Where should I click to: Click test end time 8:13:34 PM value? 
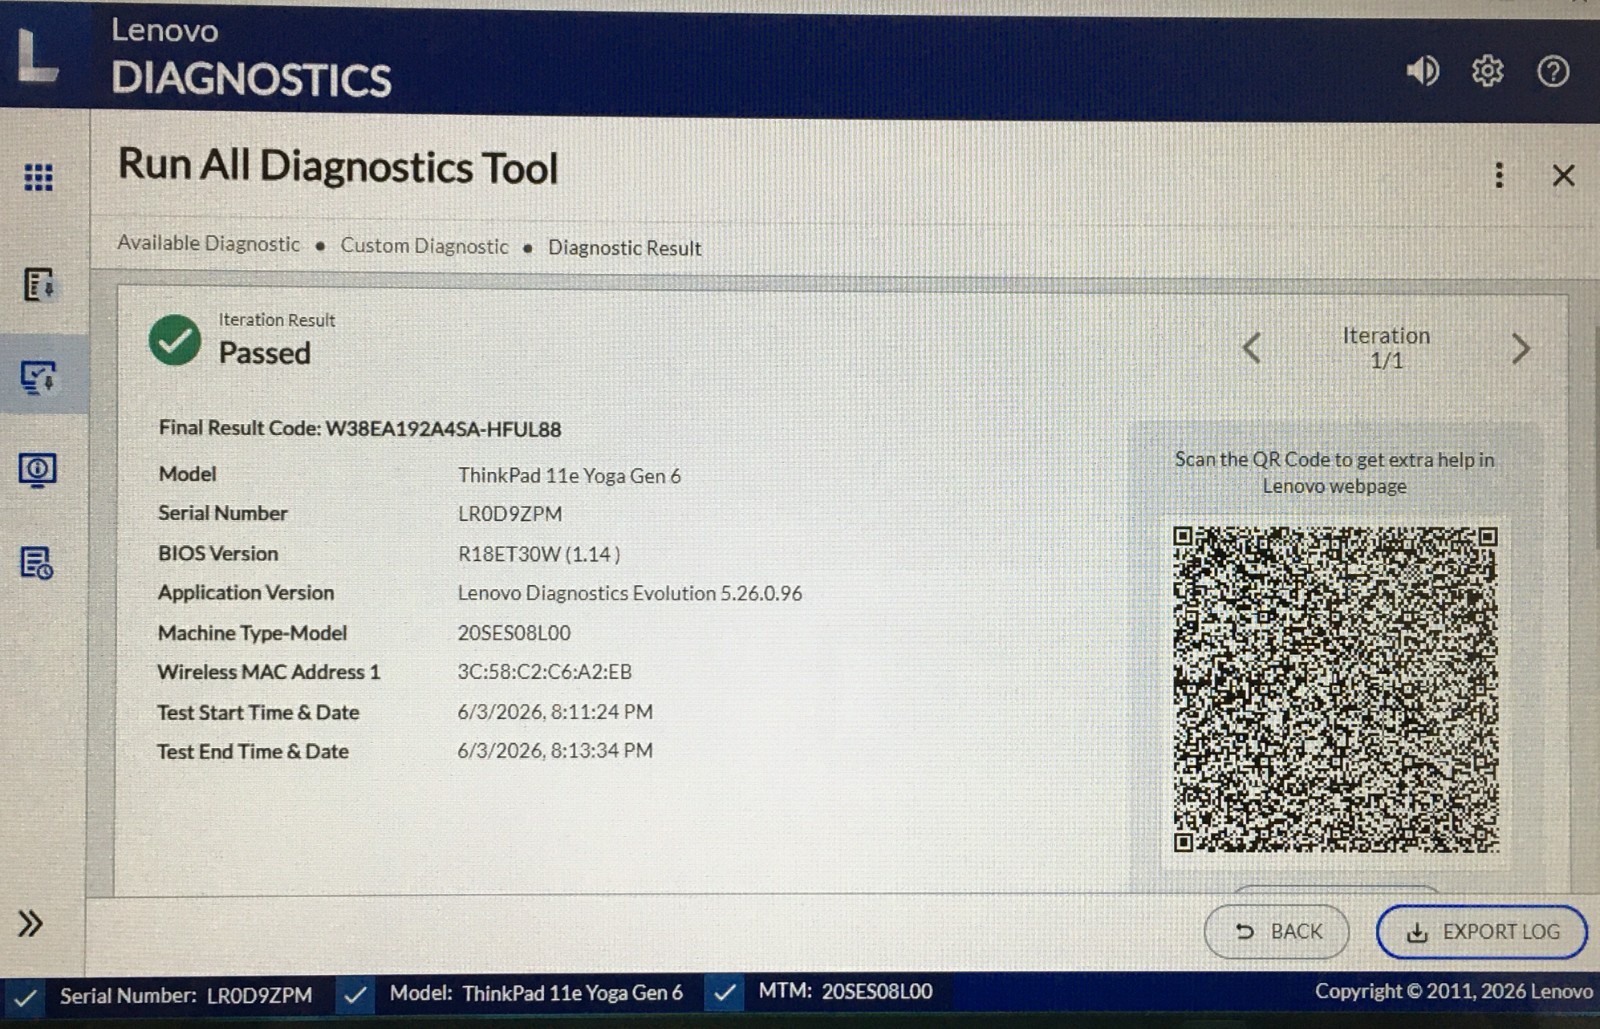pyautogui.click(x=555, y=751)
